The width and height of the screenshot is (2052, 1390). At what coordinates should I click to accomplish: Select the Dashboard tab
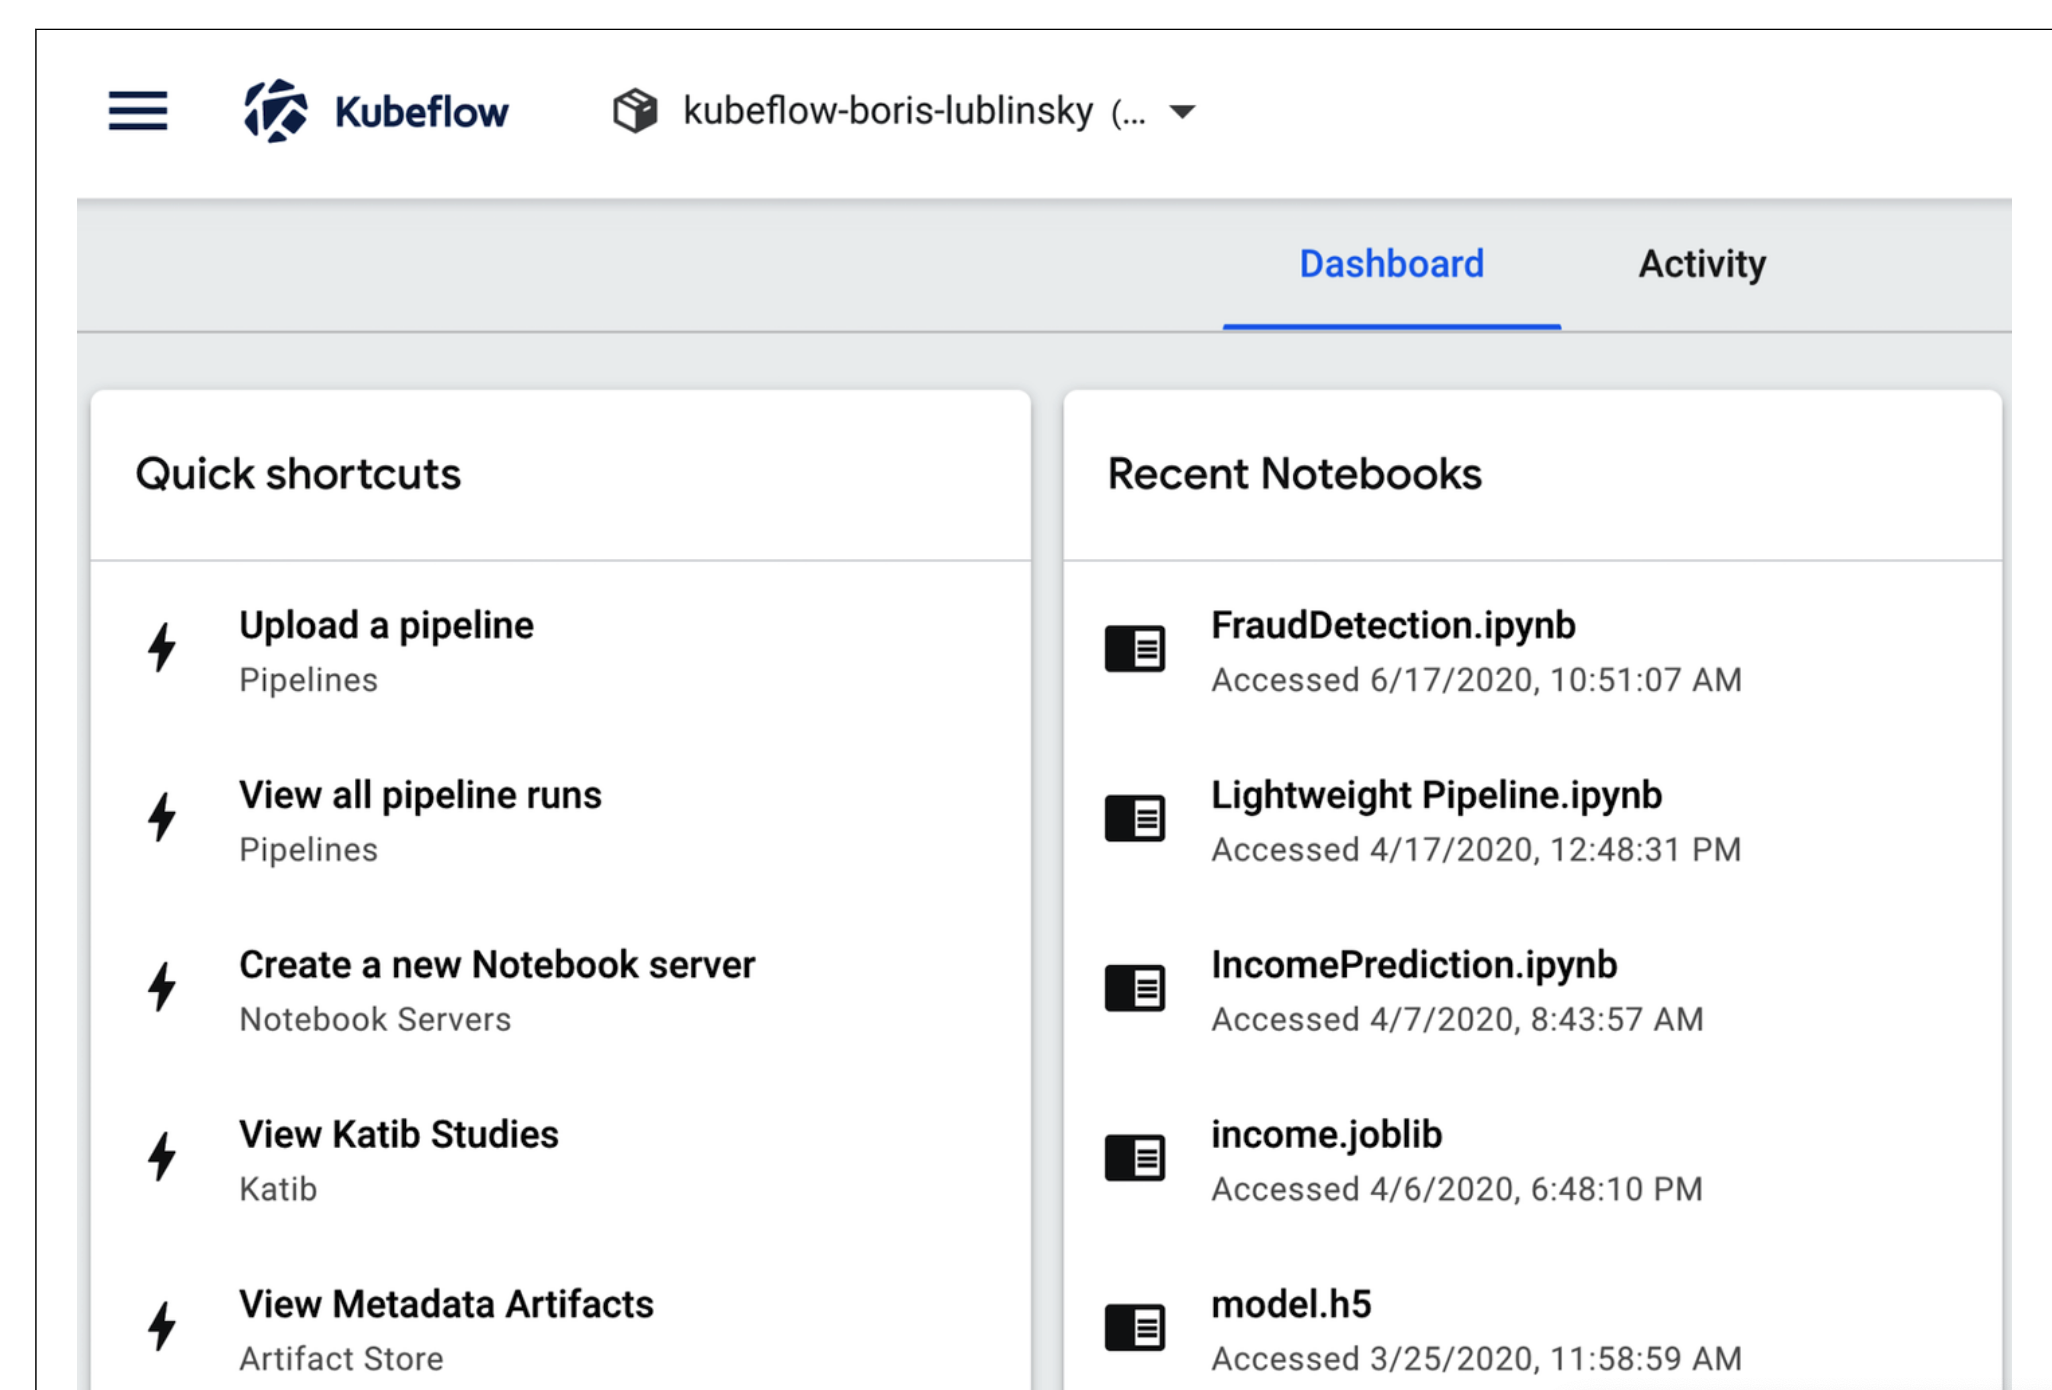pos(1391,265)
